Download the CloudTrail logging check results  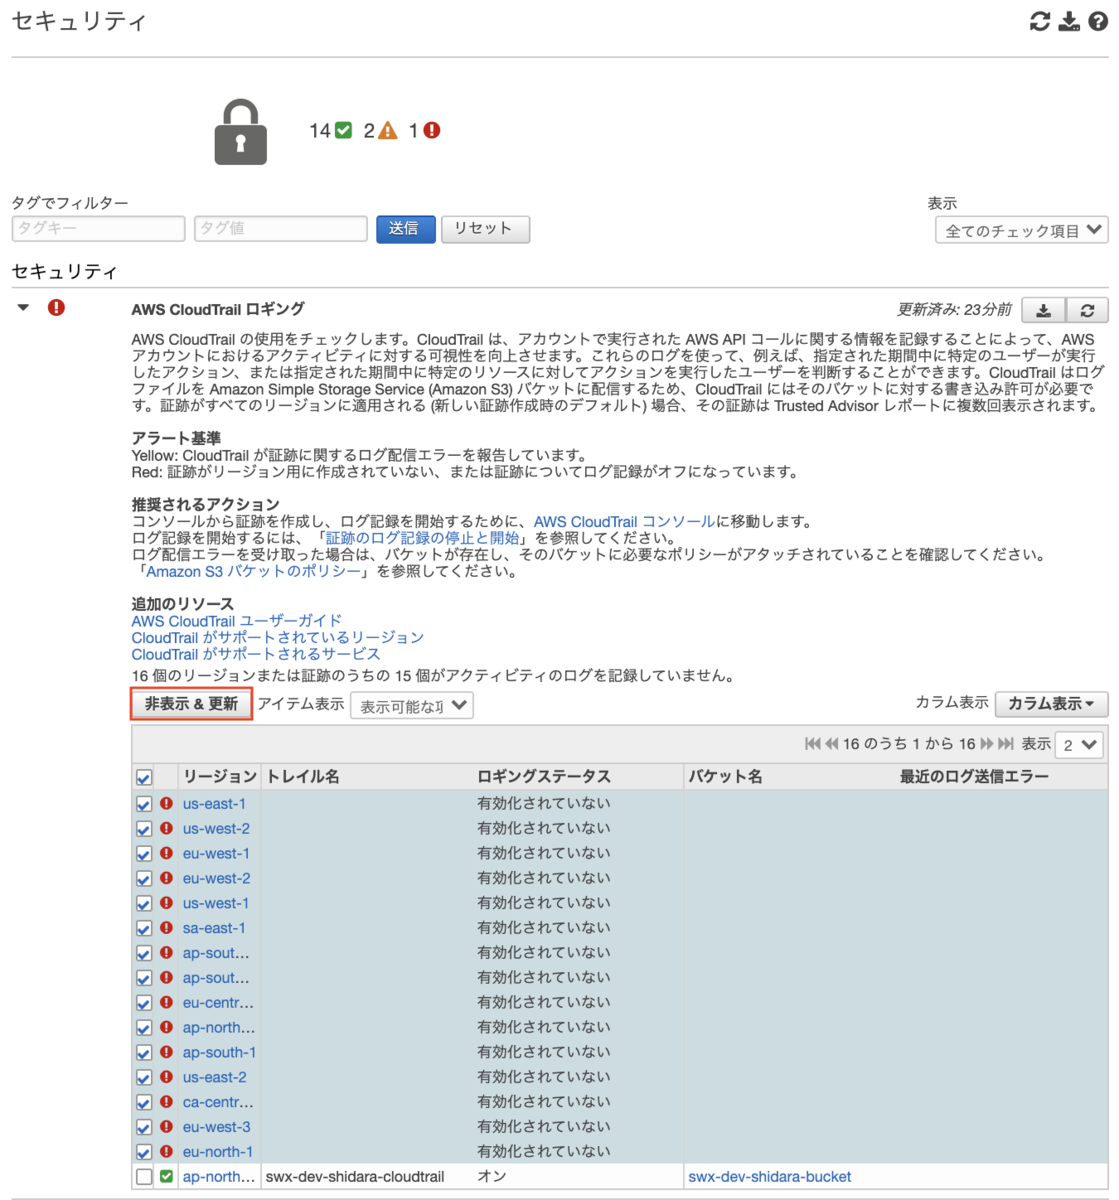pos(1044,311)
